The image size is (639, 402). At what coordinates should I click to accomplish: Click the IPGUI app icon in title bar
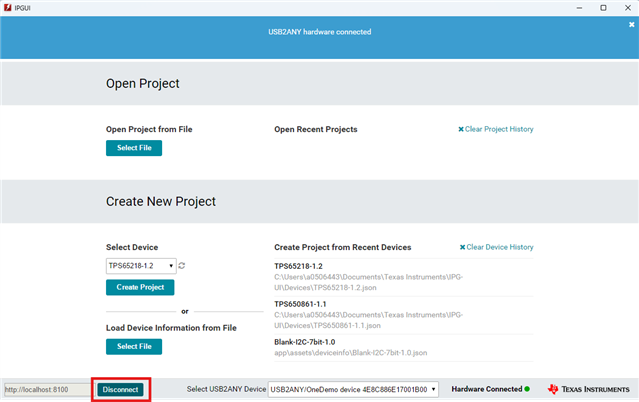pos(7,8)
